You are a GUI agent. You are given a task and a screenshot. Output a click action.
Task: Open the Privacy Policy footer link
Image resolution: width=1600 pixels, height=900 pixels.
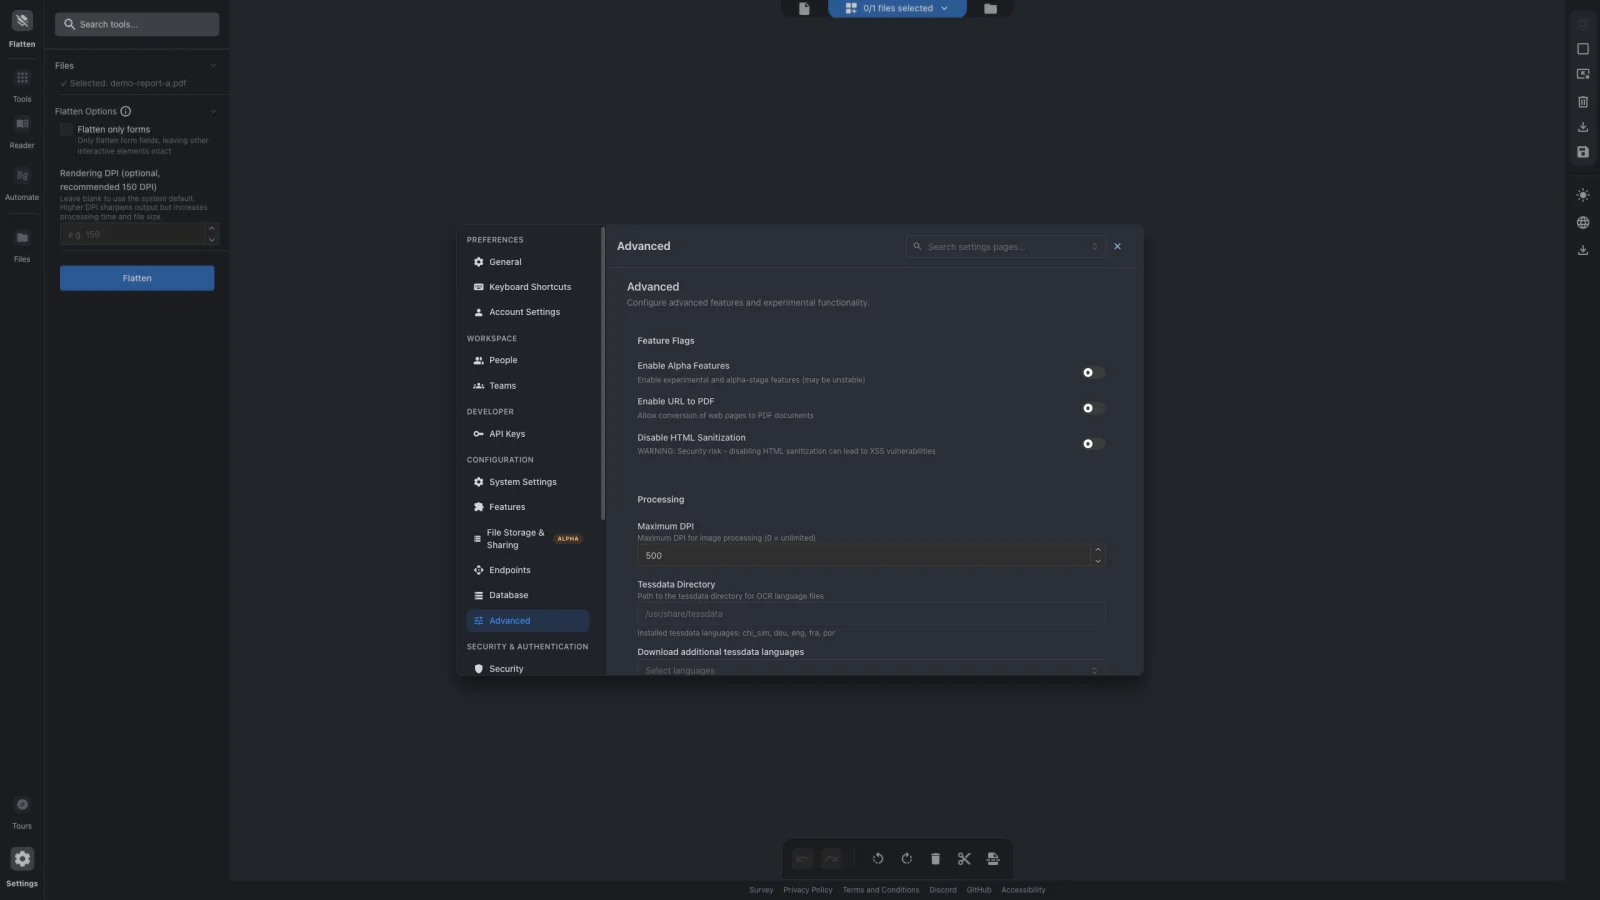click(x=808, y=890)
